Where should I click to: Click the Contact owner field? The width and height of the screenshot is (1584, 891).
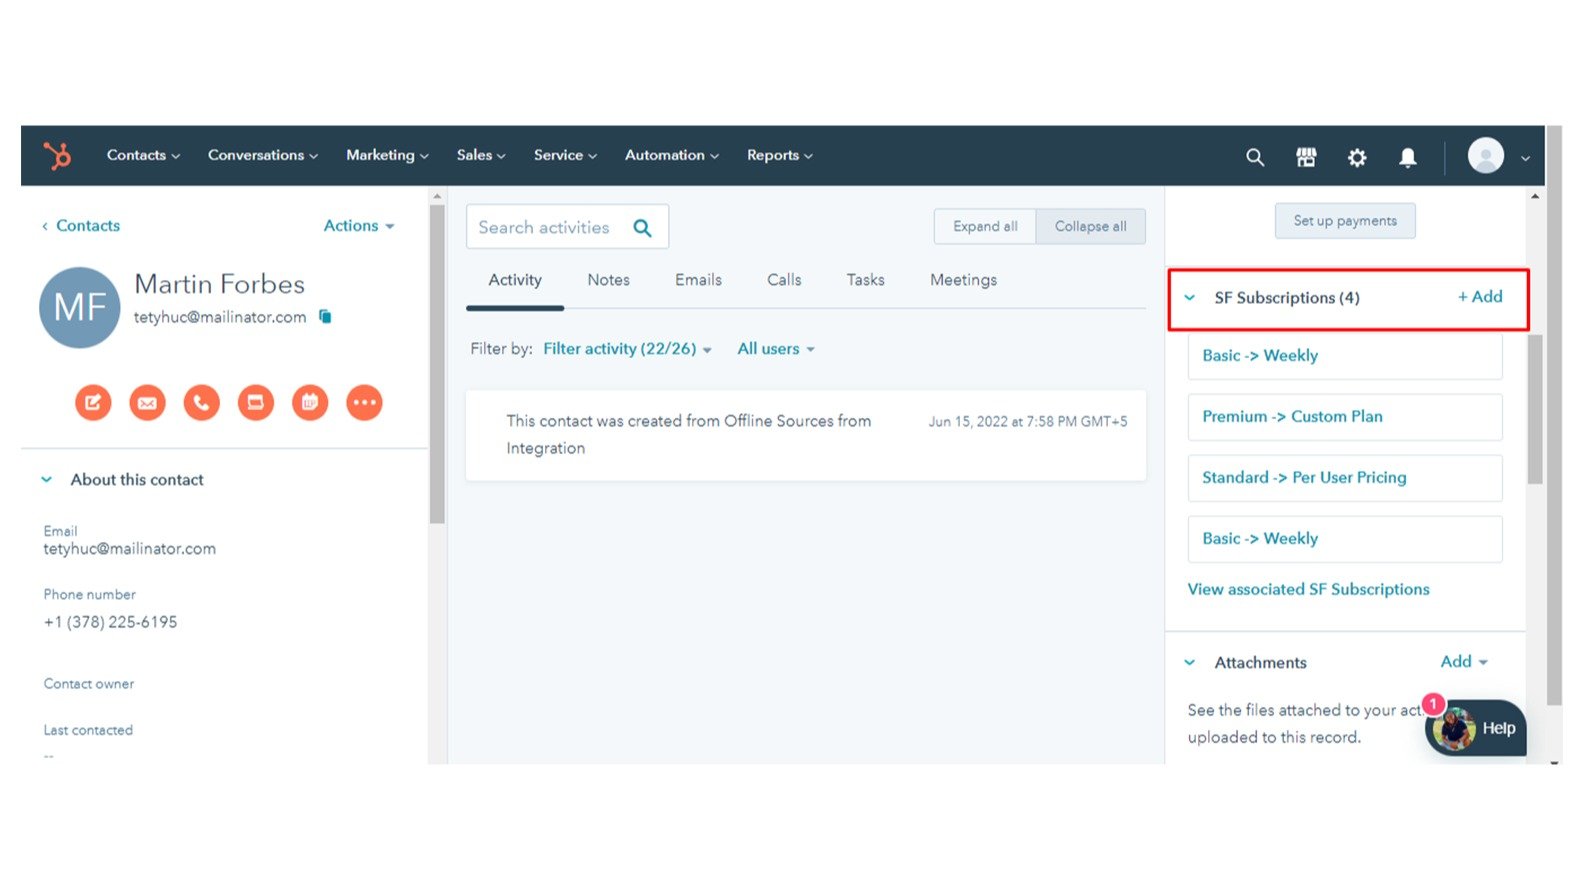[89, 684]
